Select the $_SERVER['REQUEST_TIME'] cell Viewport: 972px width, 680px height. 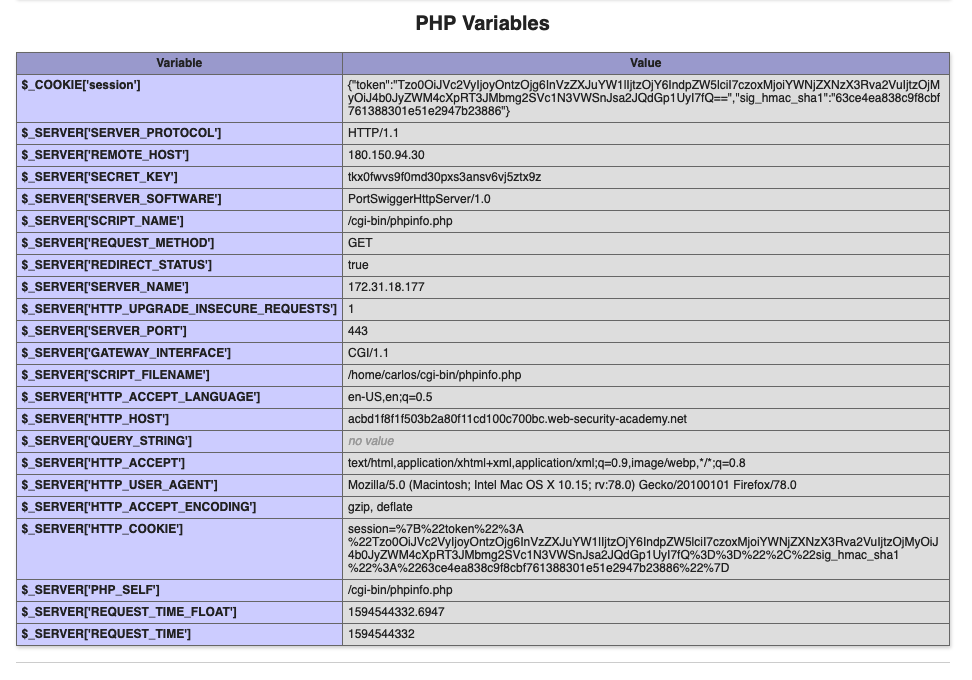pyautogui.click(x=179, y=635)
